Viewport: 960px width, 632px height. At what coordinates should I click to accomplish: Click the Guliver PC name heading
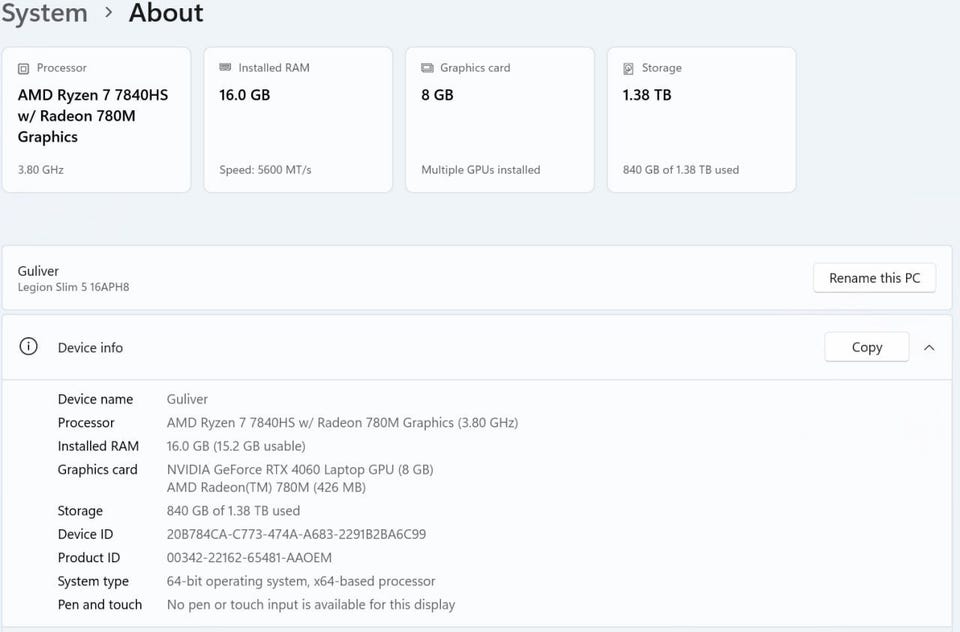point(38,271)
